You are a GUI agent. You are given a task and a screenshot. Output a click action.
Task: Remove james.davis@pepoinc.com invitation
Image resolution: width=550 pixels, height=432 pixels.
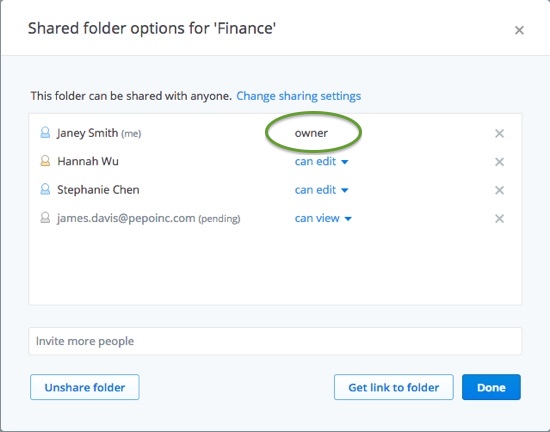[499, 219]
